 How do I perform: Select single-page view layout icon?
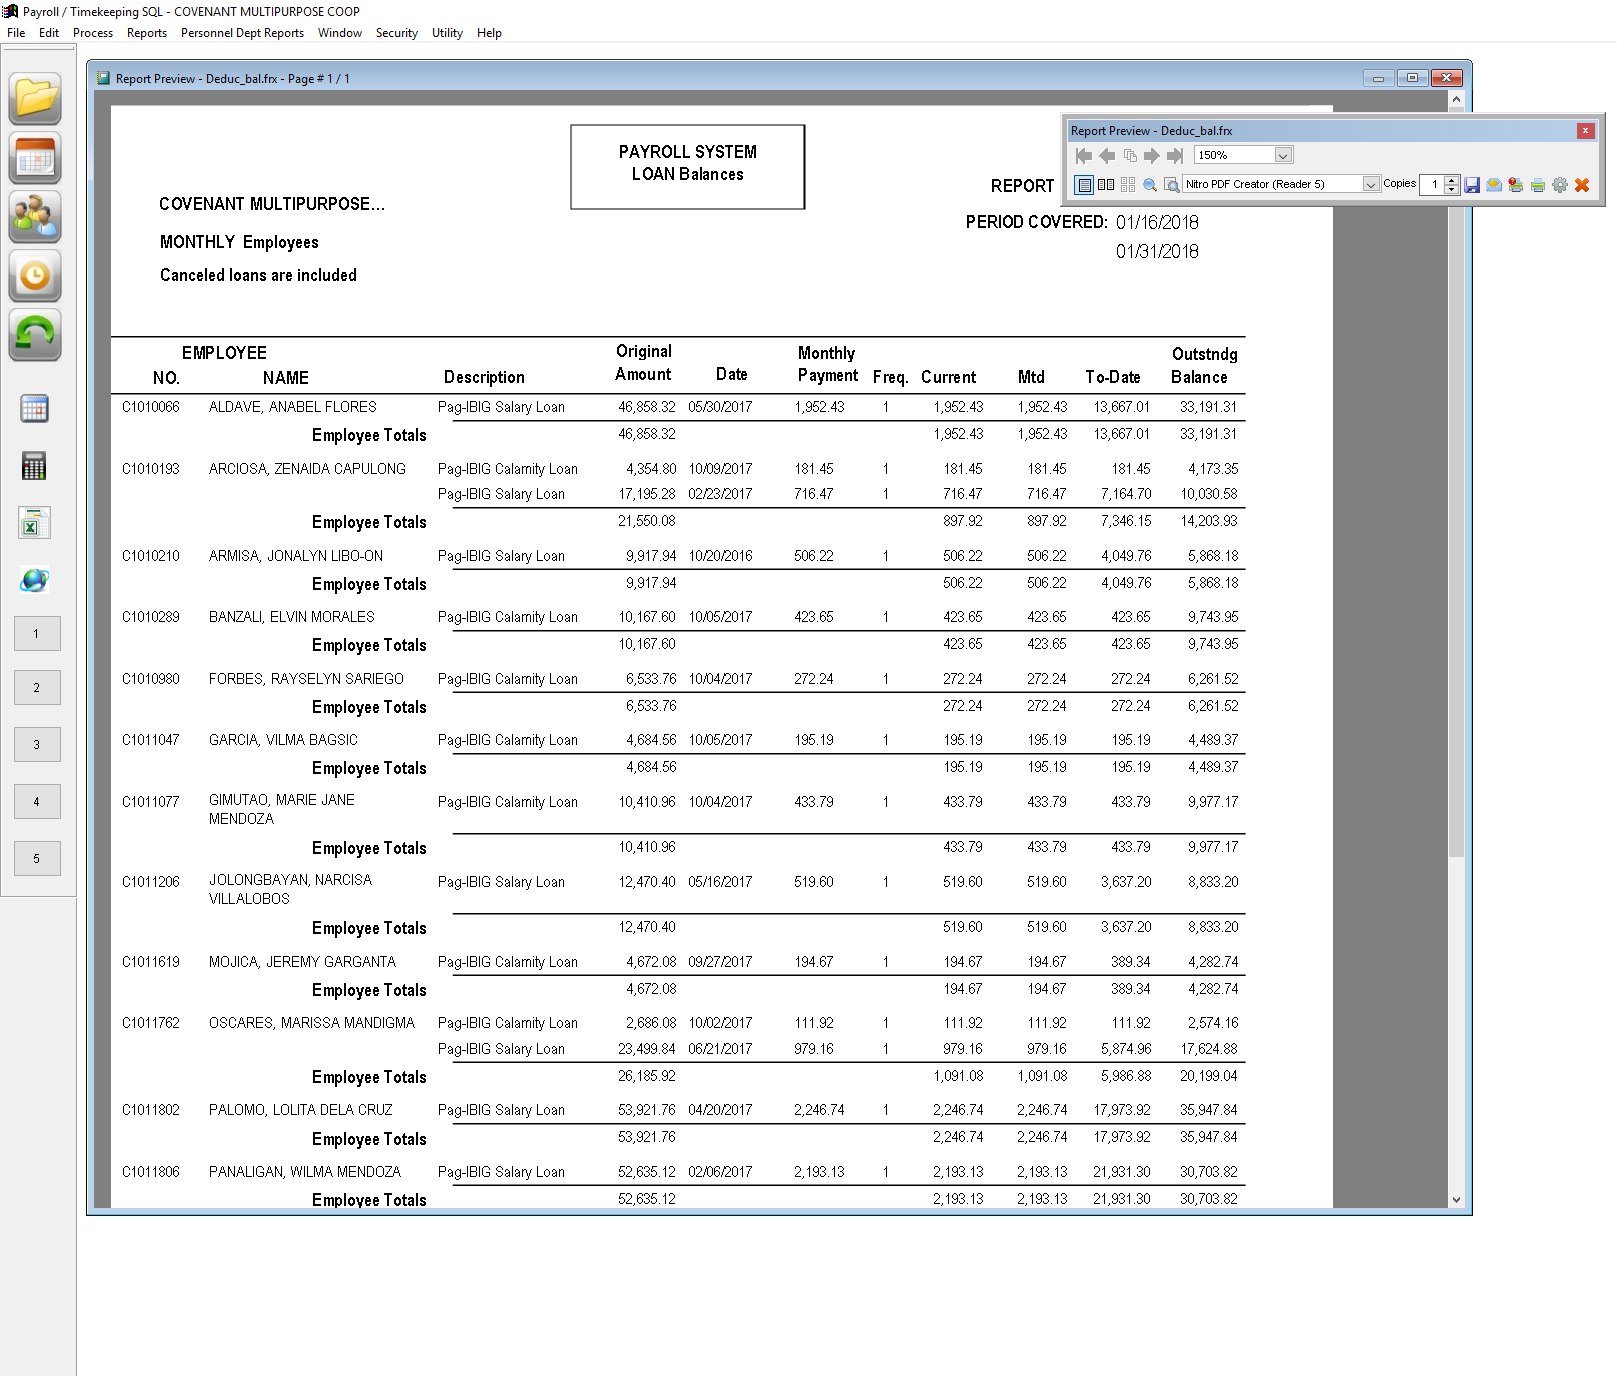(1084, 185)
